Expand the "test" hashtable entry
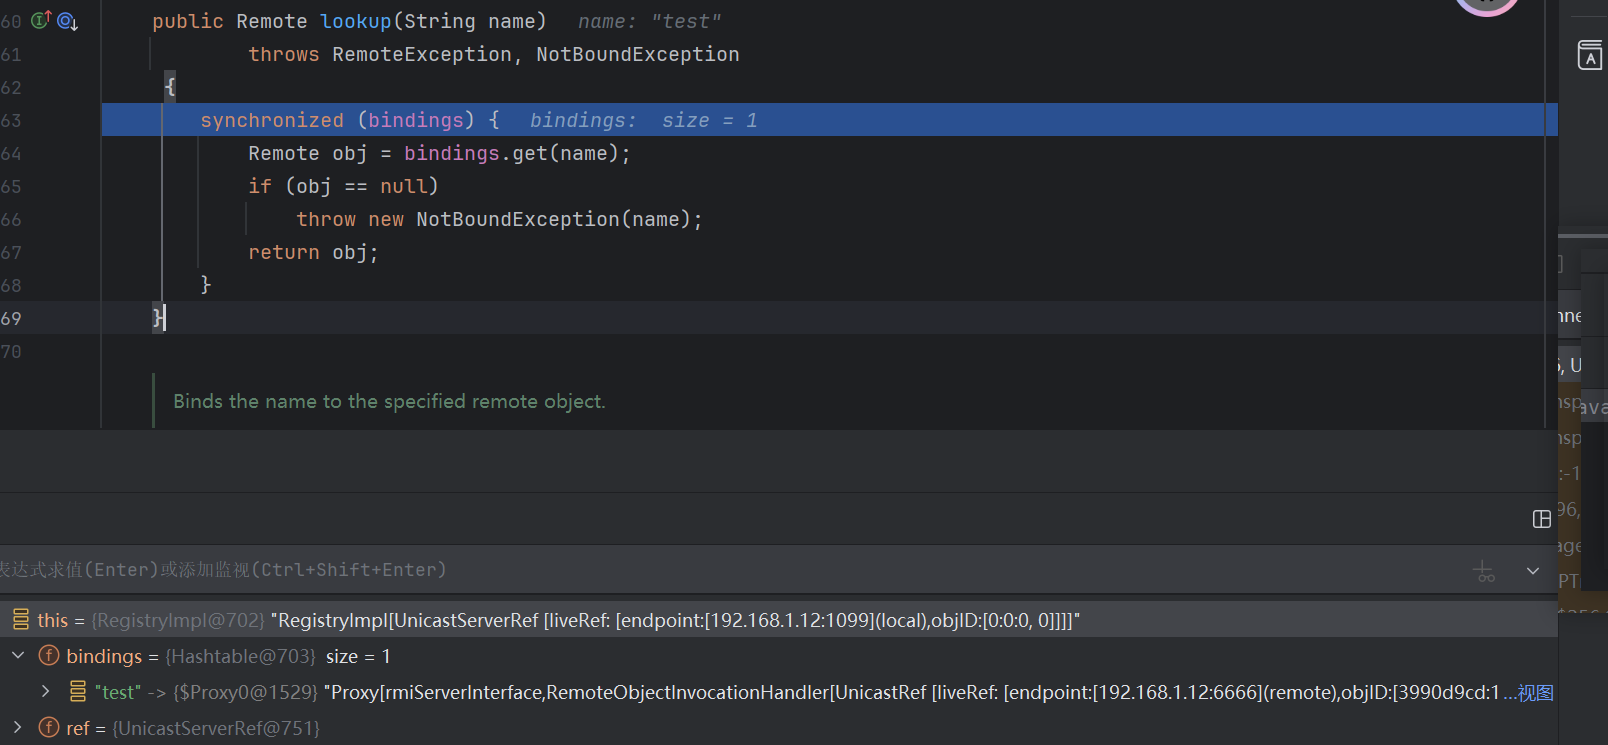 45,691
